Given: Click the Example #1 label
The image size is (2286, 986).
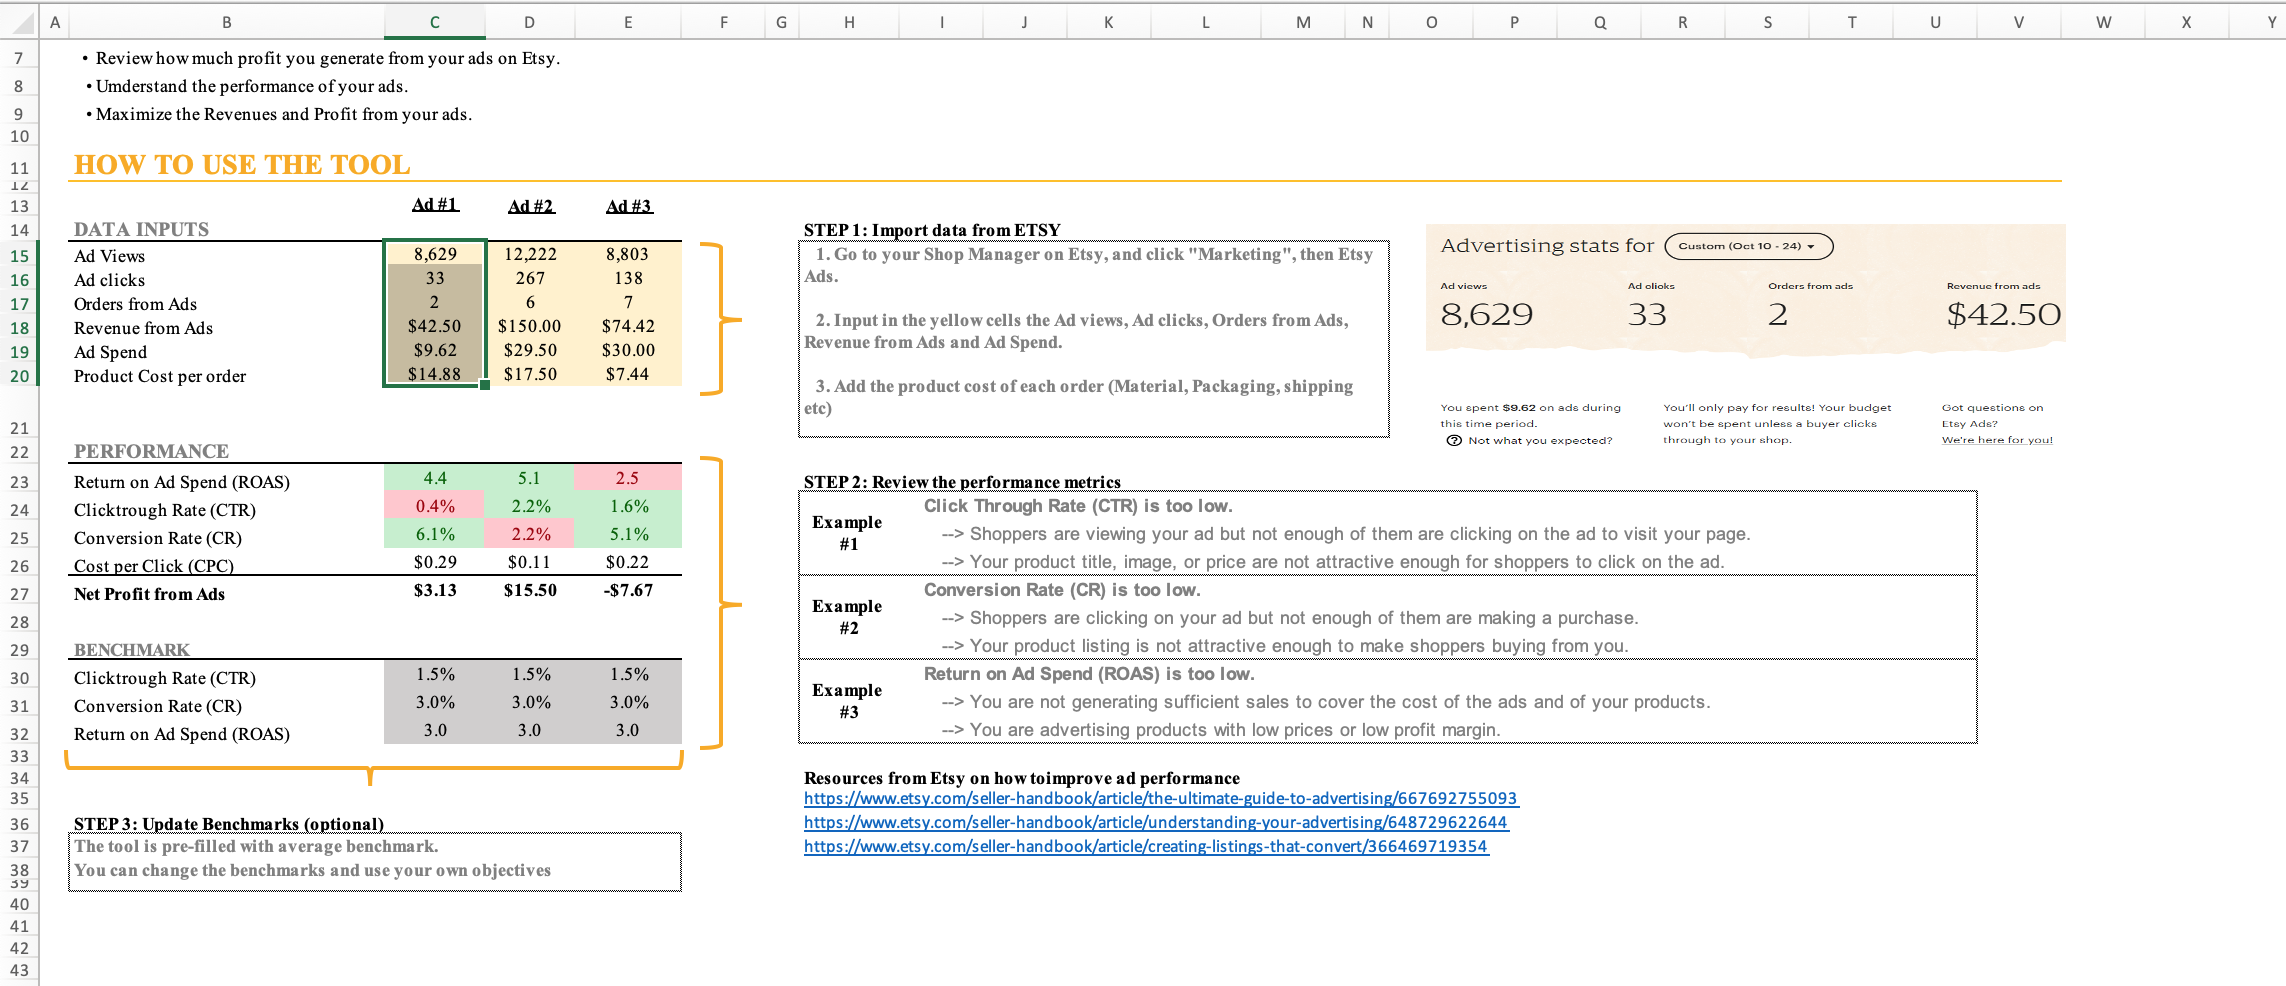Looking at the screenshot, I should pos(847,533).
